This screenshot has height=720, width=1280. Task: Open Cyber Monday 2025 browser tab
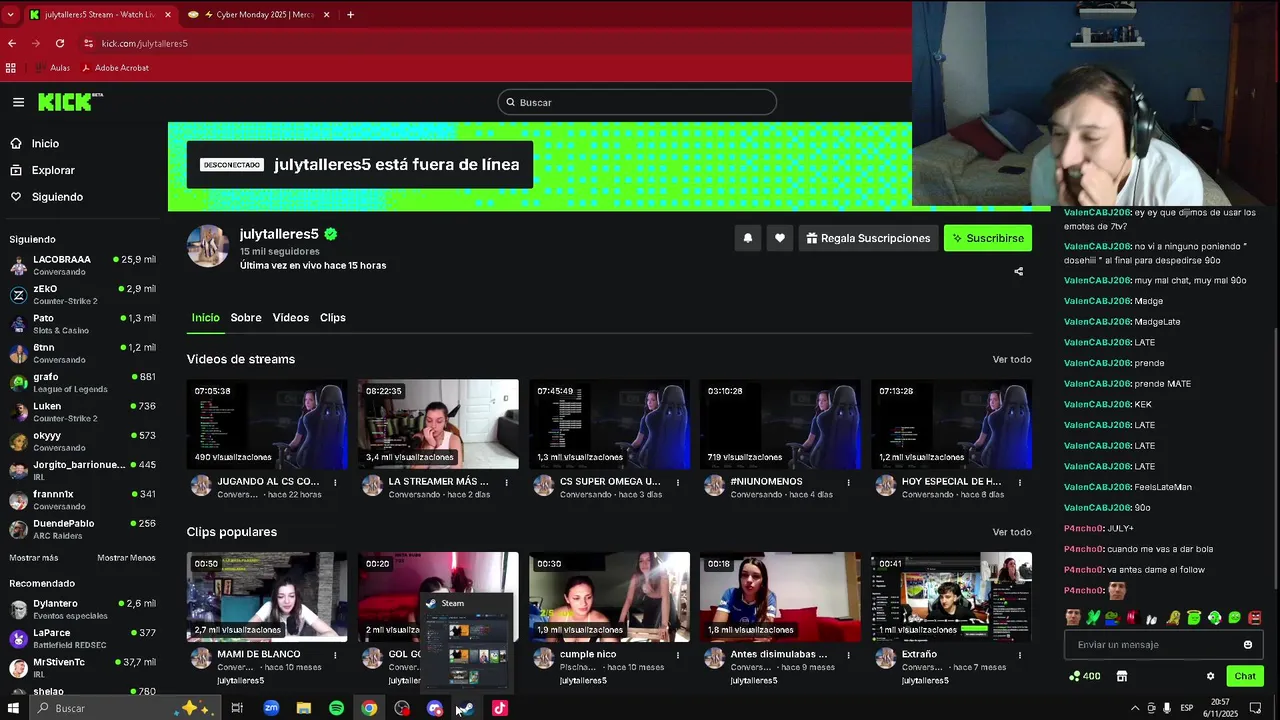click(257, 15)
